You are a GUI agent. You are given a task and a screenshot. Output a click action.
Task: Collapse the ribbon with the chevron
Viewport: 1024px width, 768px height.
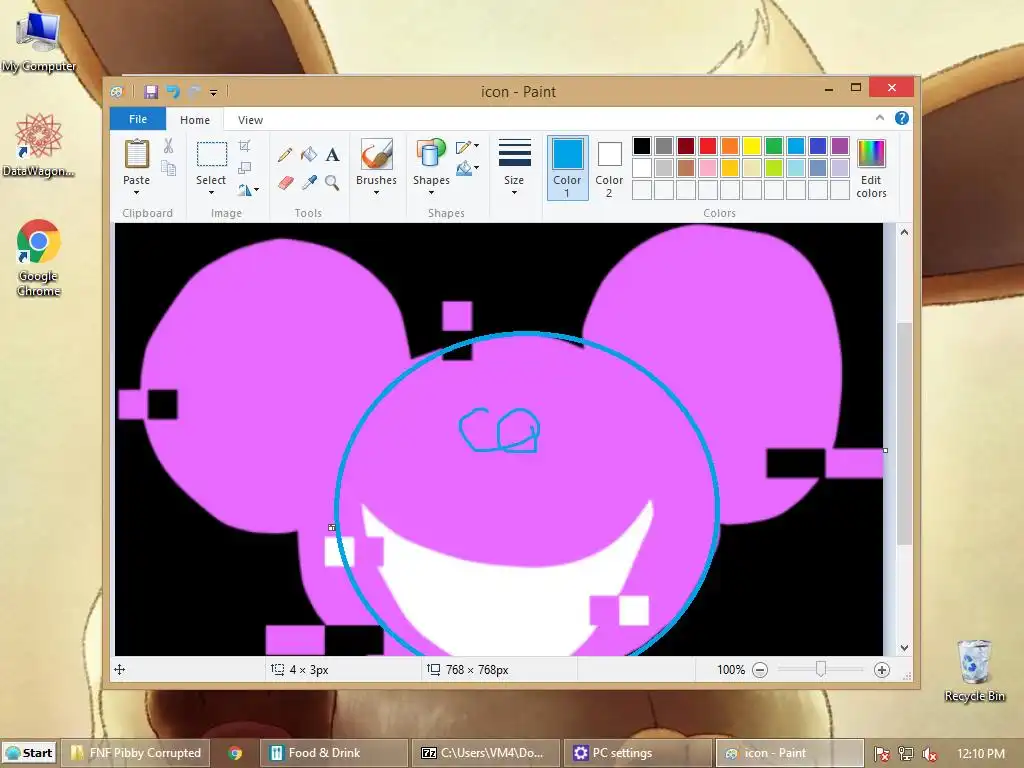tap(880, 118)
